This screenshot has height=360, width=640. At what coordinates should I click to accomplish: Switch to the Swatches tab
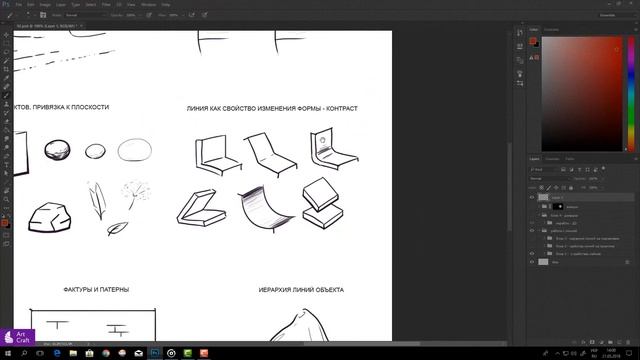coord(551,30)
